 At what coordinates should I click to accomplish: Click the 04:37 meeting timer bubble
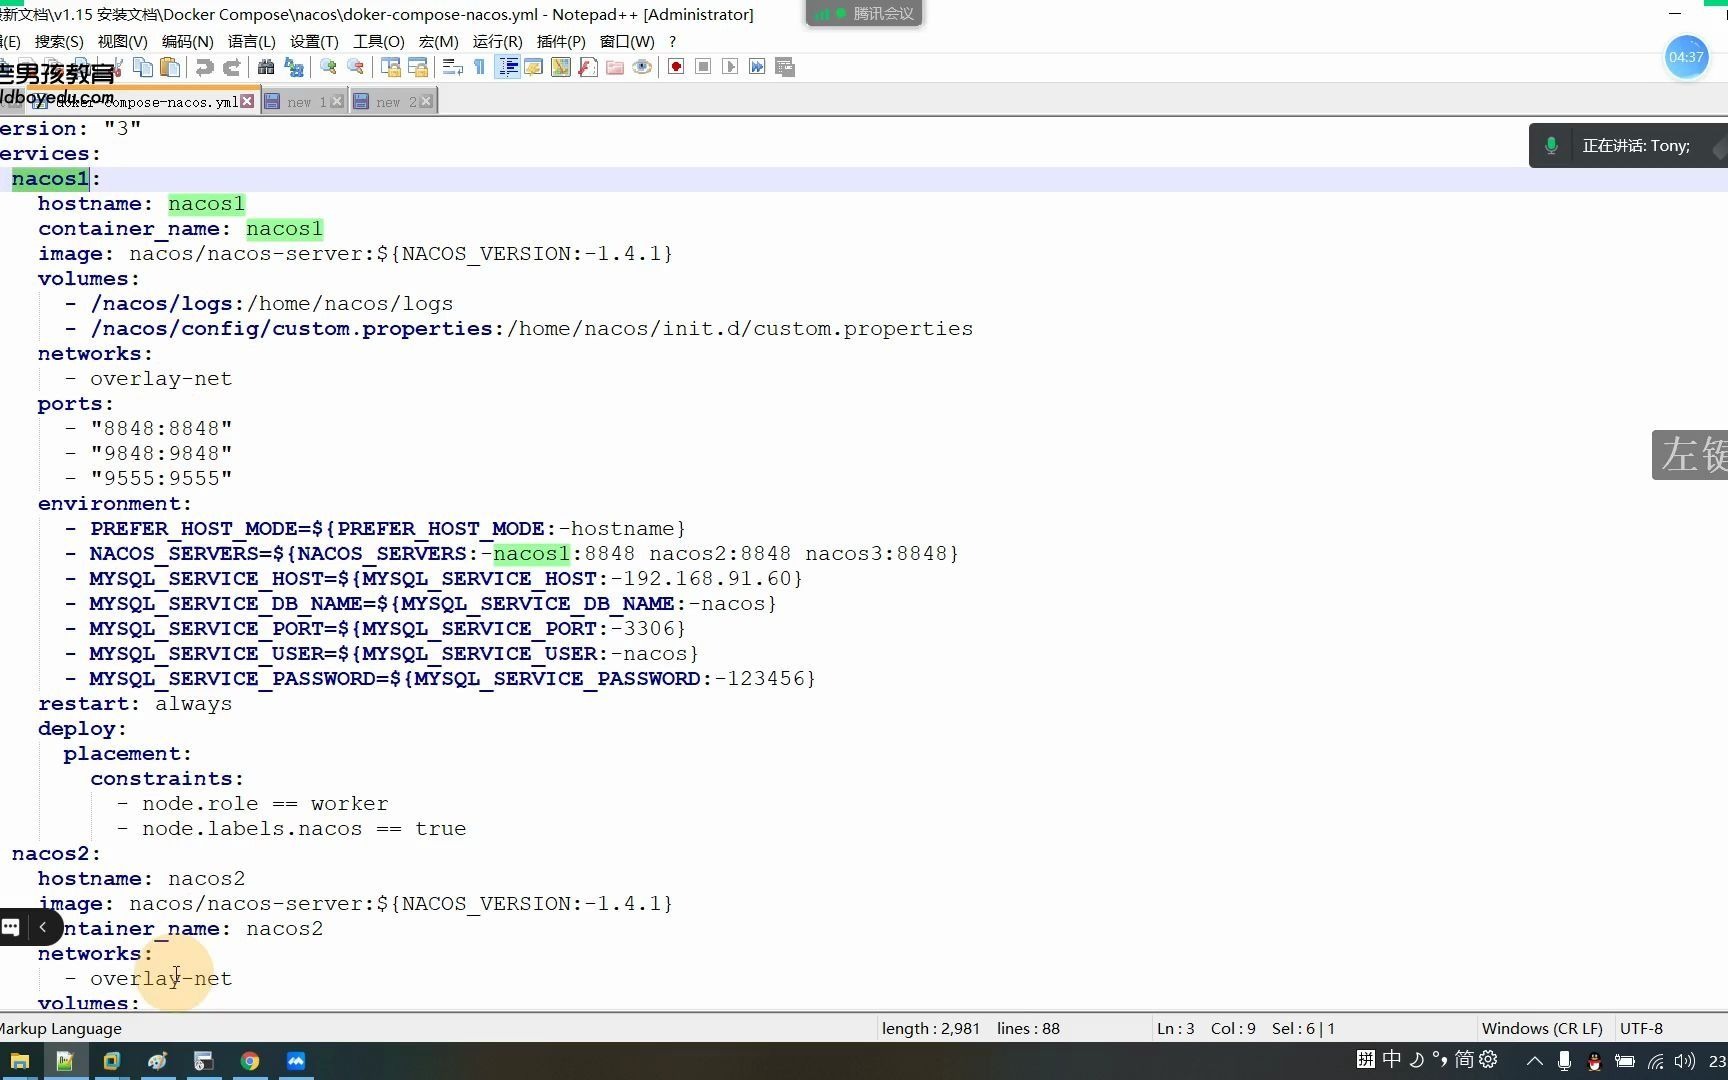click(x=1686, y=57)
